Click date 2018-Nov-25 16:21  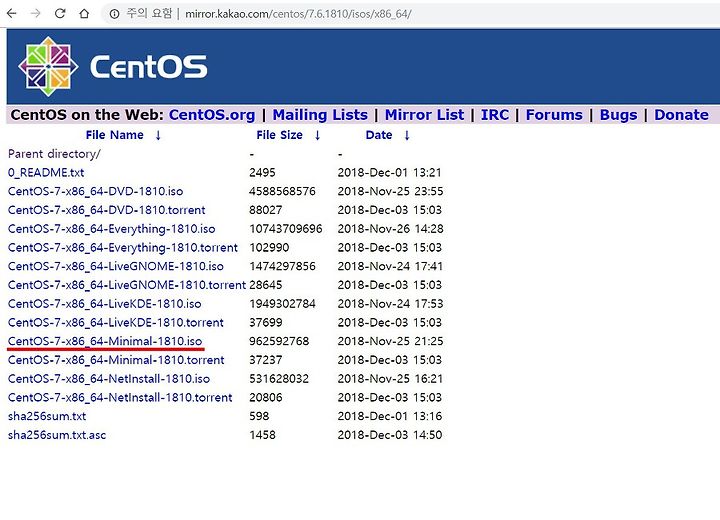(390, 379)
